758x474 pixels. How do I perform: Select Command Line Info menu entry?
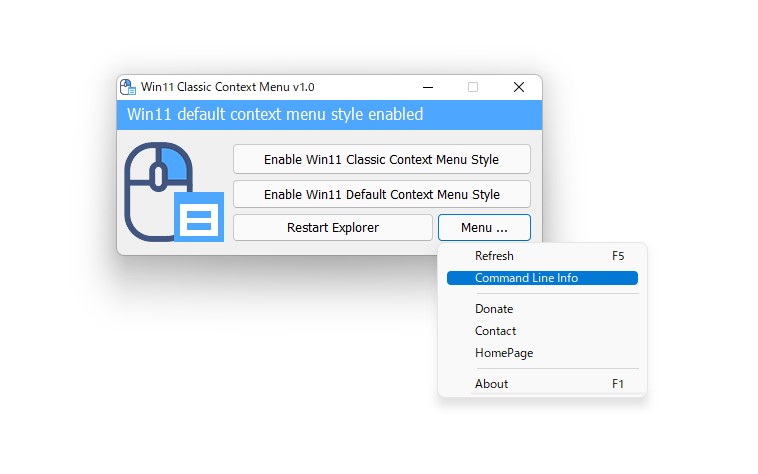click(542, 278)
